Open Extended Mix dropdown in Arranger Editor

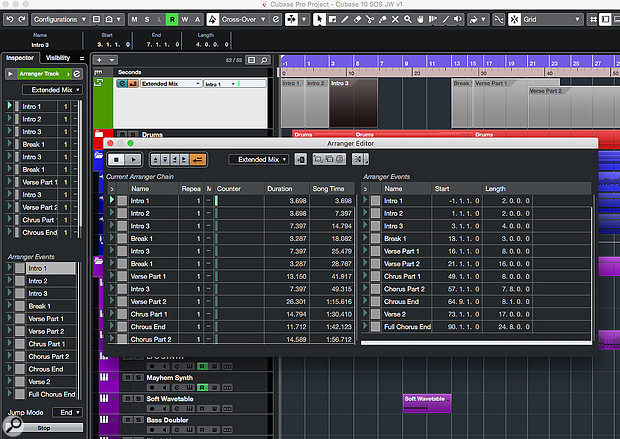click(x=258, y=159)
